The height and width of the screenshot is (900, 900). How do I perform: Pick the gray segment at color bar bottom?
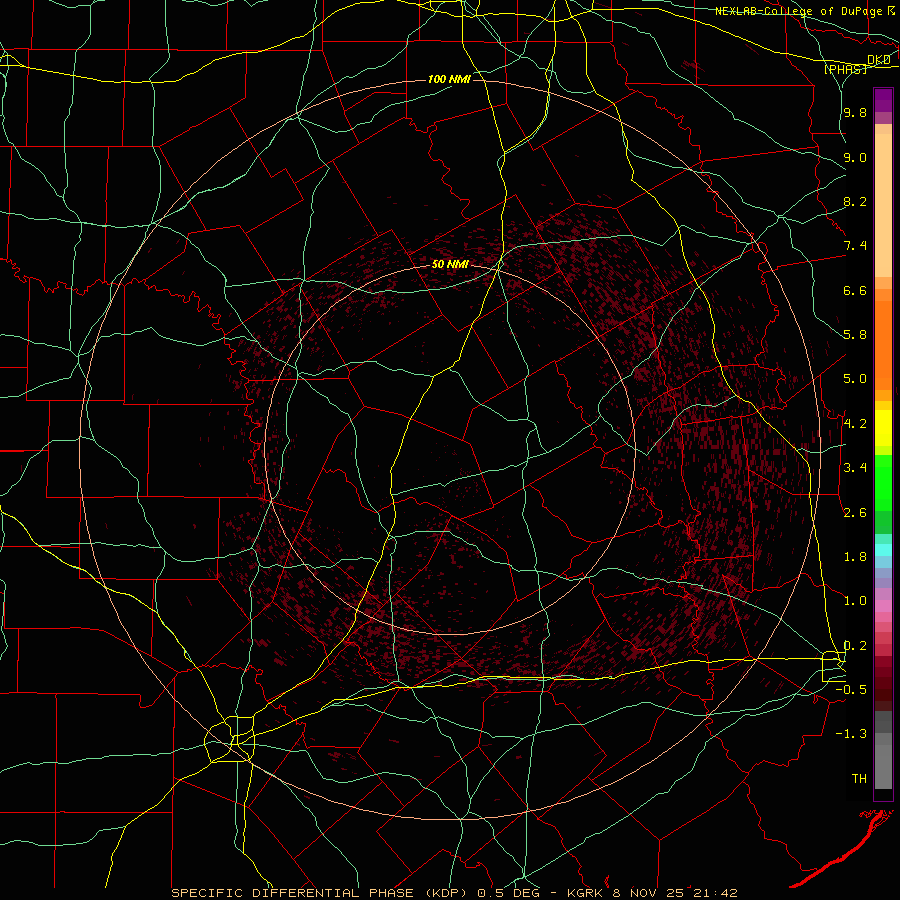click(x=883, y=766)
